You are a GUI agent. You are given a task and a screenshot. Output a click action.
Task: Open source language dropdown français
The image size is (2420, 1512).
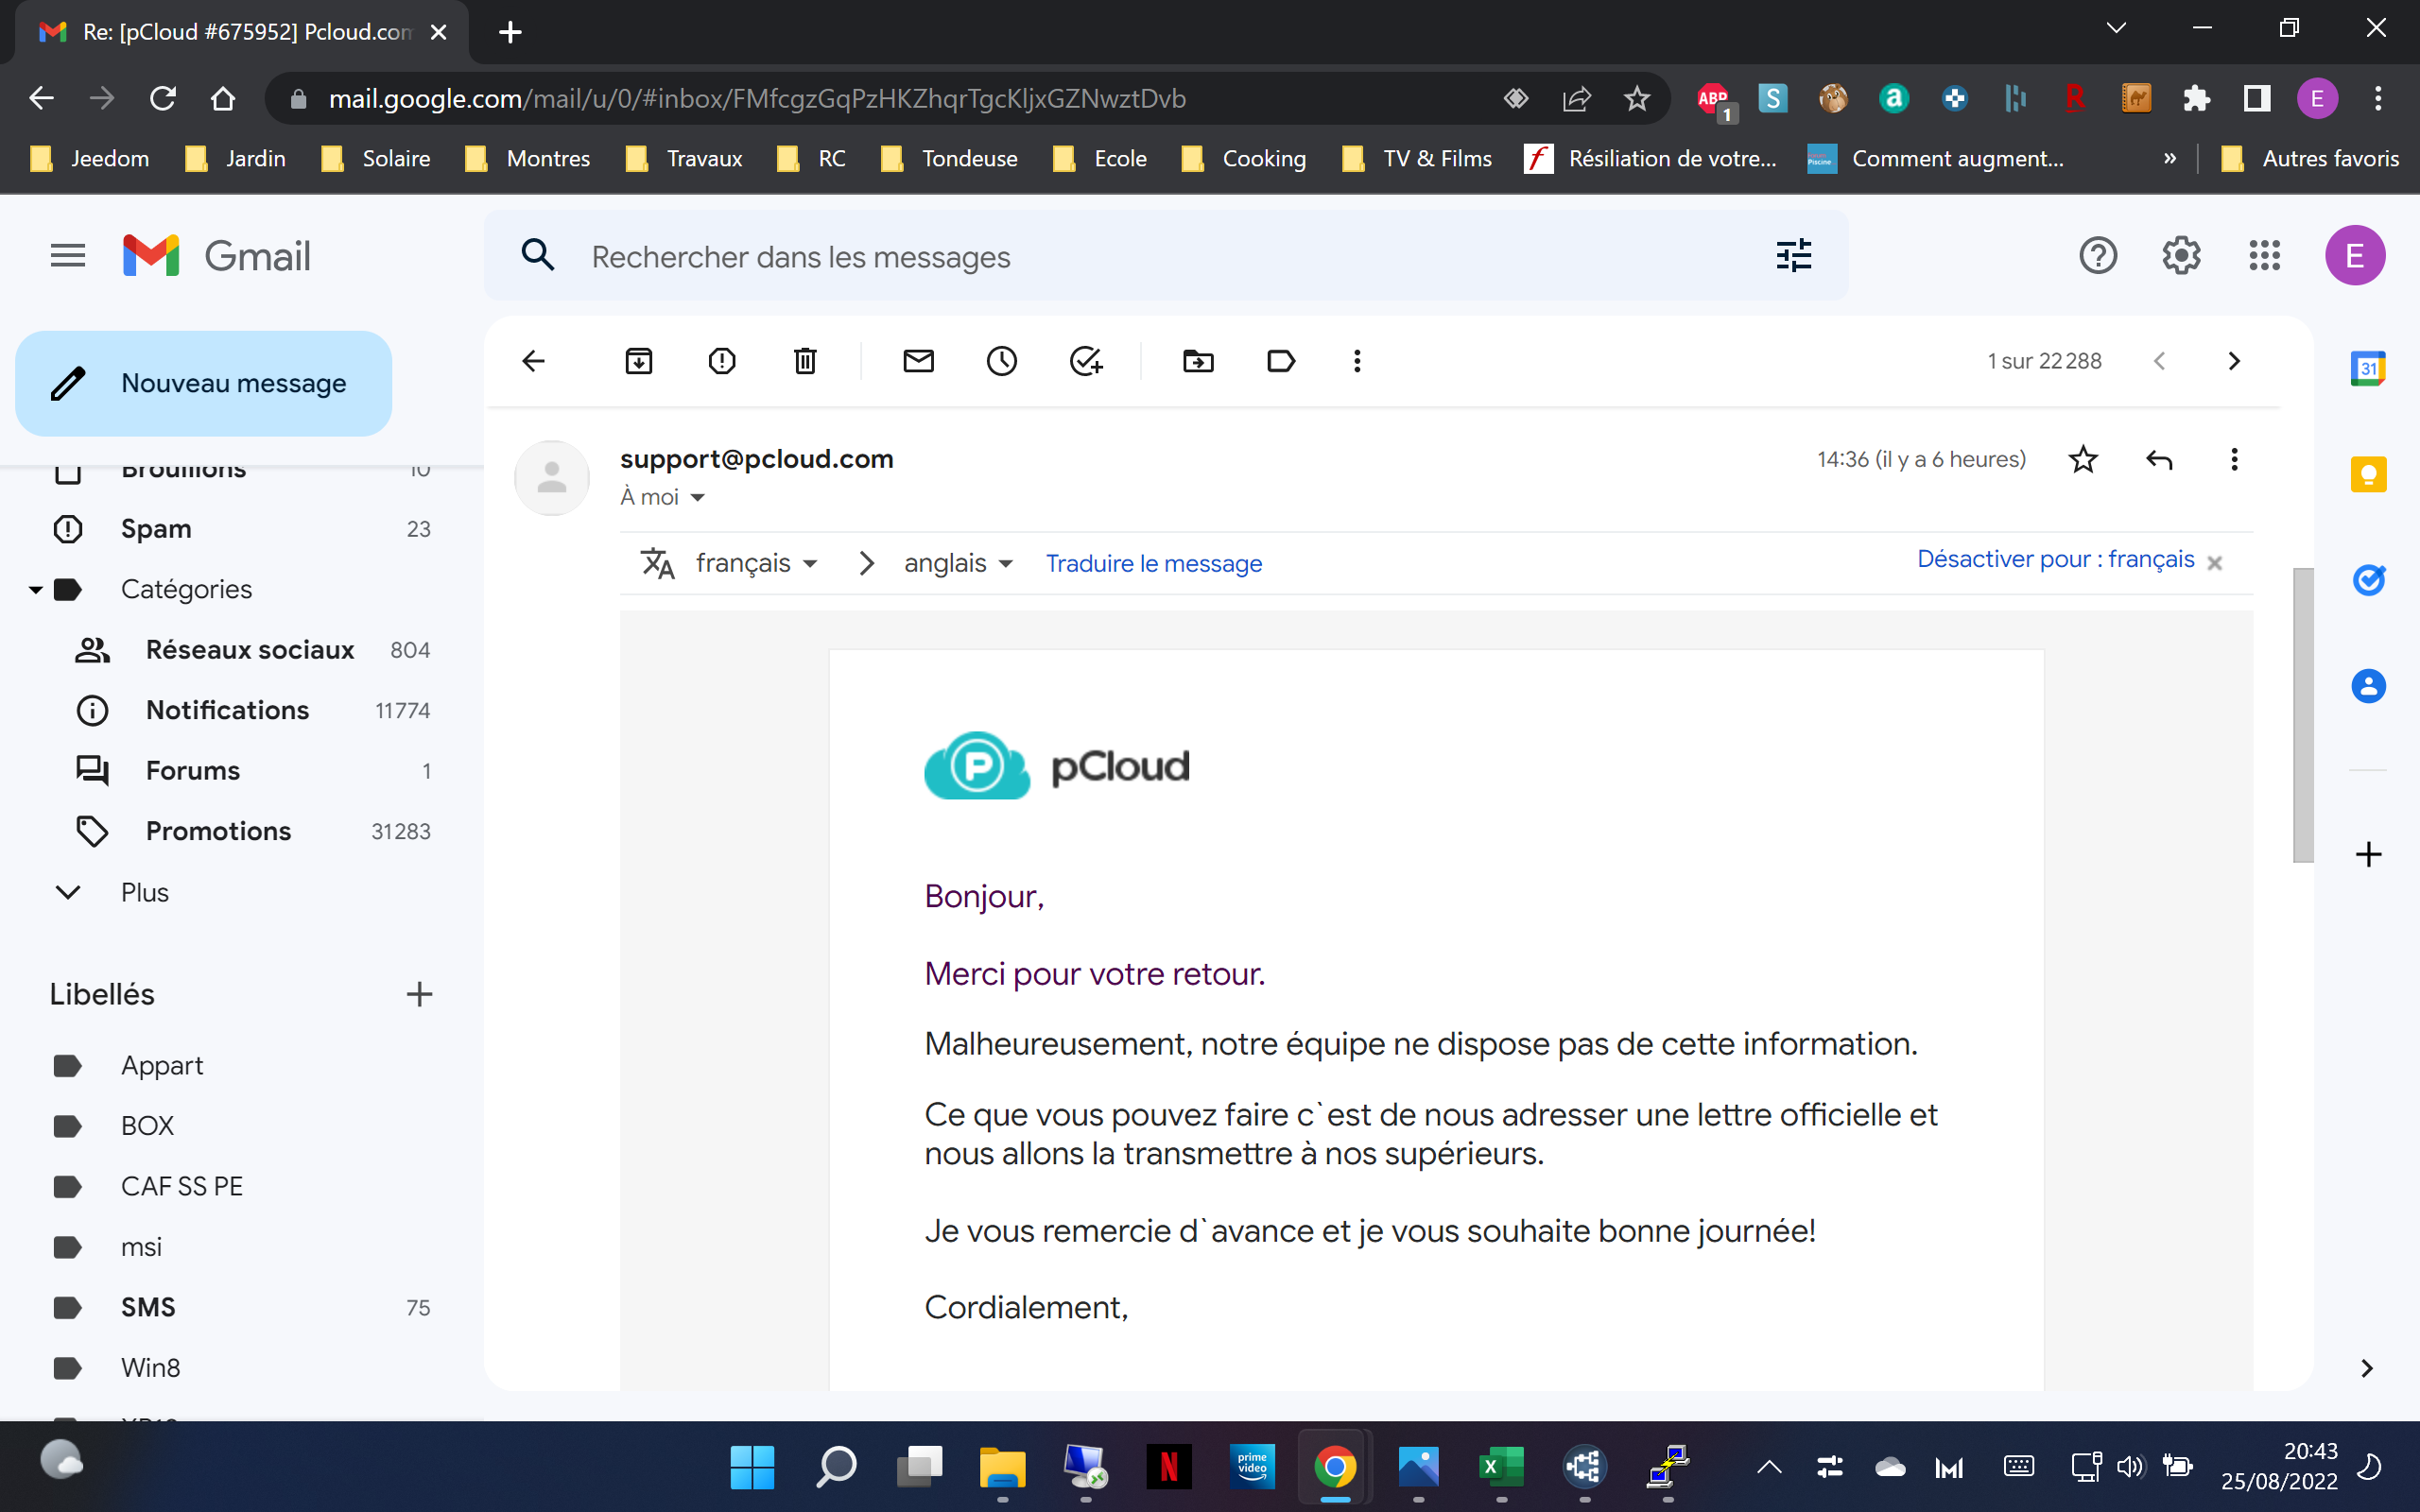coord(757,563)
